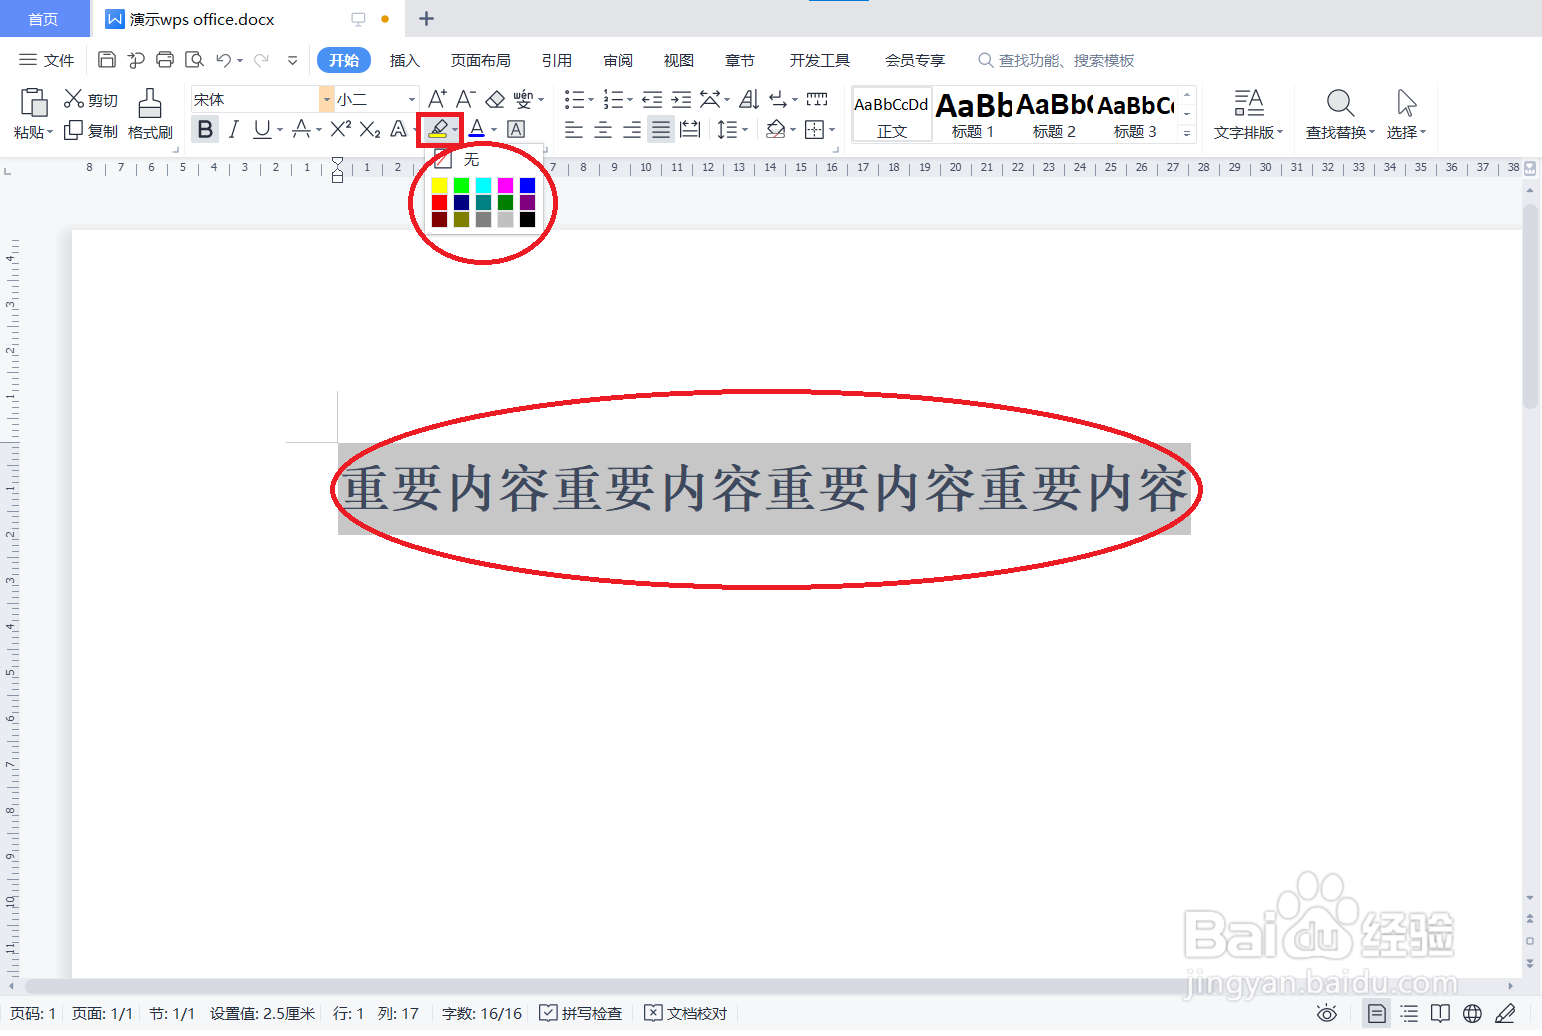Open Find and Replace (查找替换)
This screenshot has height=1036, width=1542.
pos(1339,112)
